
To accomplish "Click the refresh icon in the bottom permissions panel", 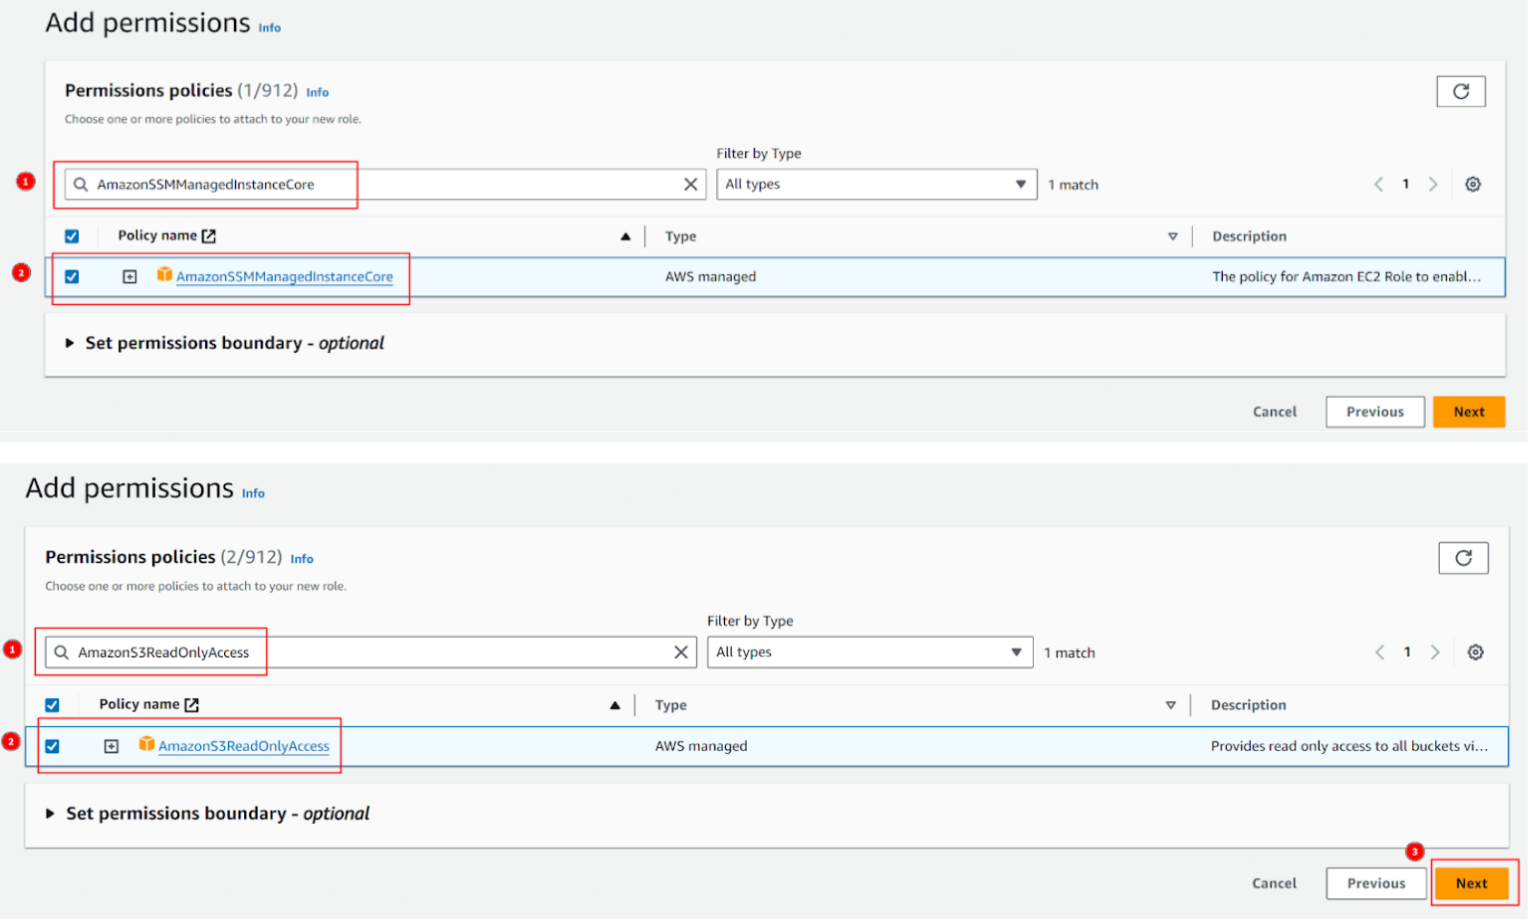I will pos(1463,558).
